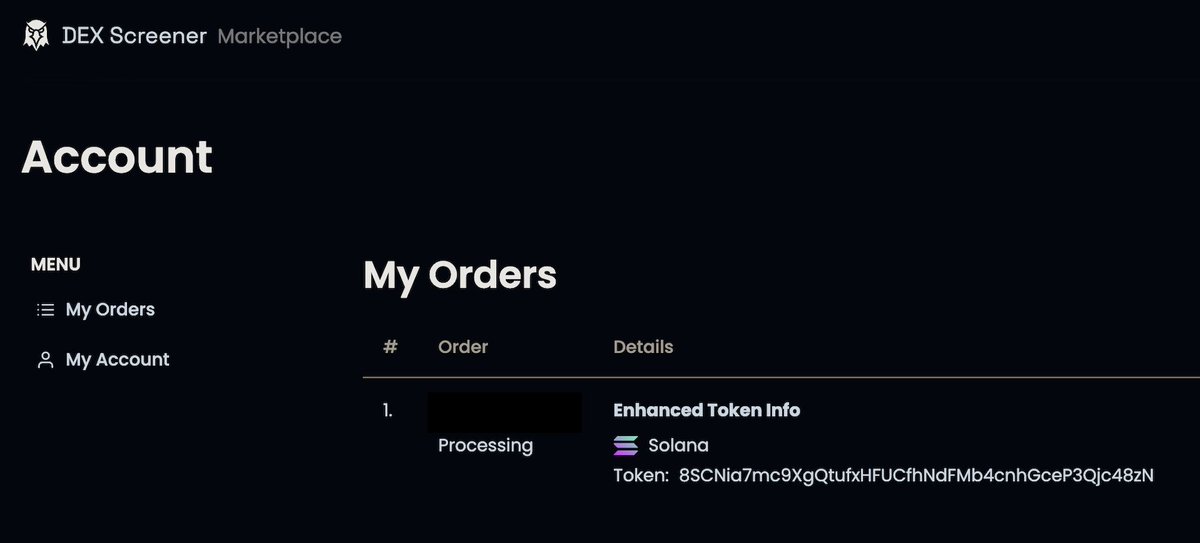Click the Processing order status

pos(485,446)
